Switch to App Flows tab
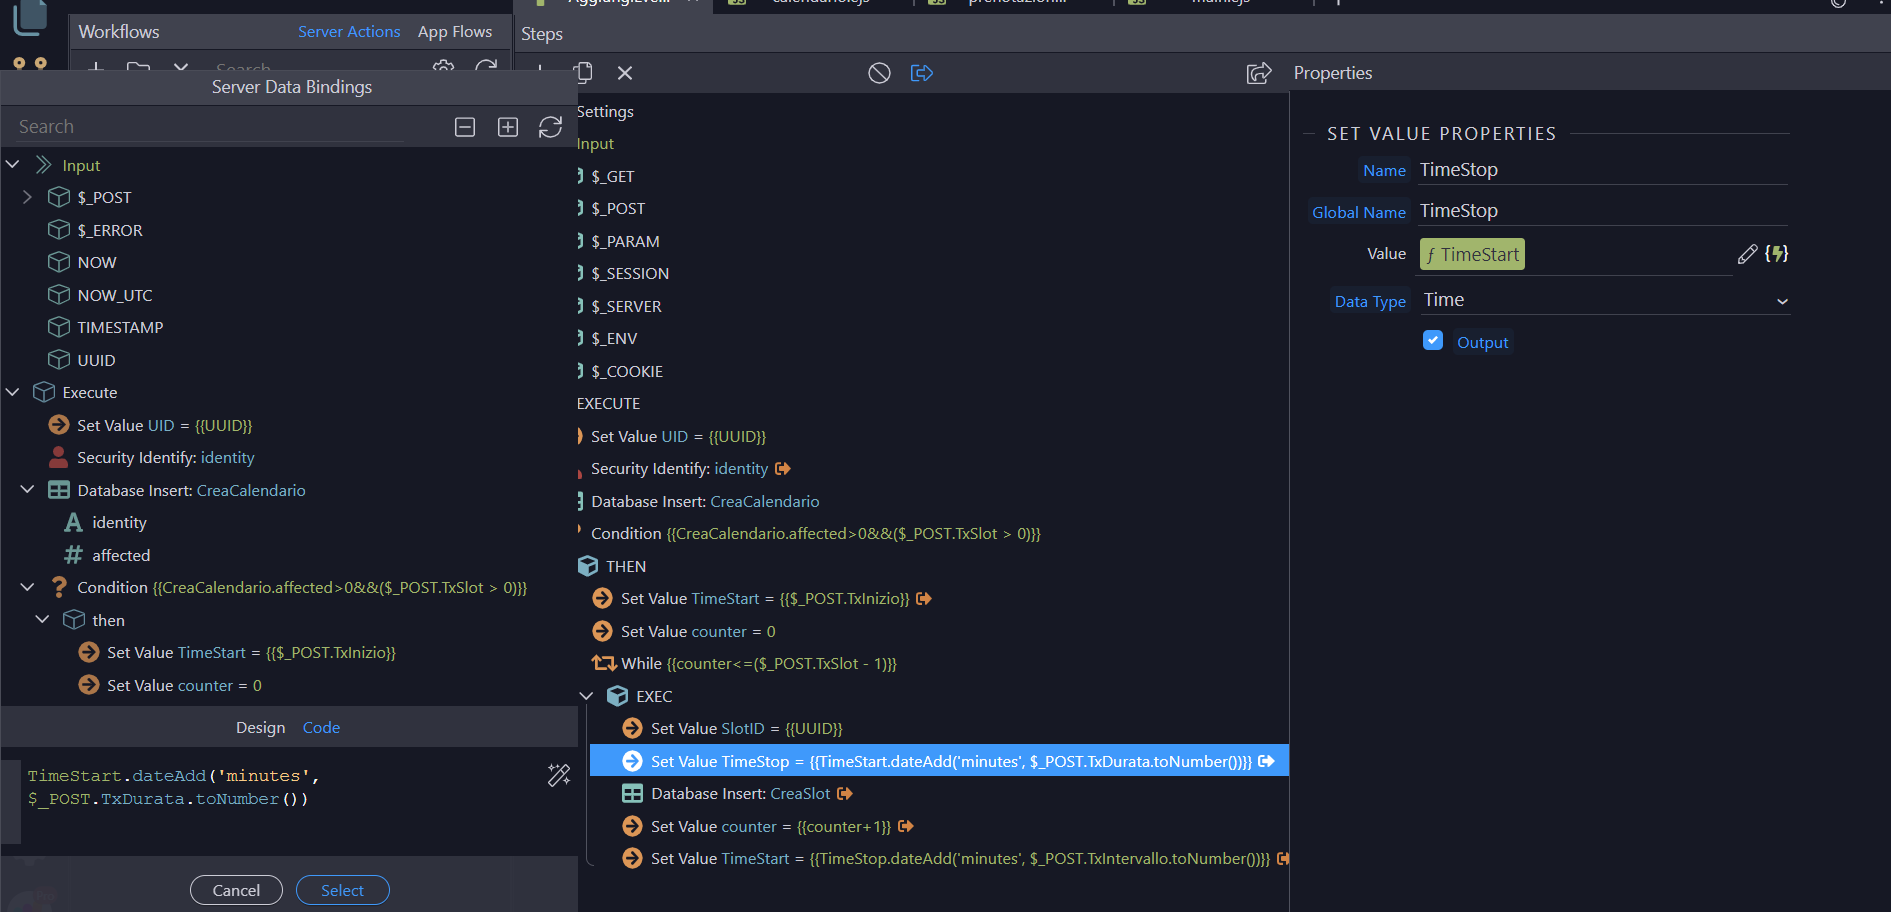The image size is (1891, 912). point(455,32)
